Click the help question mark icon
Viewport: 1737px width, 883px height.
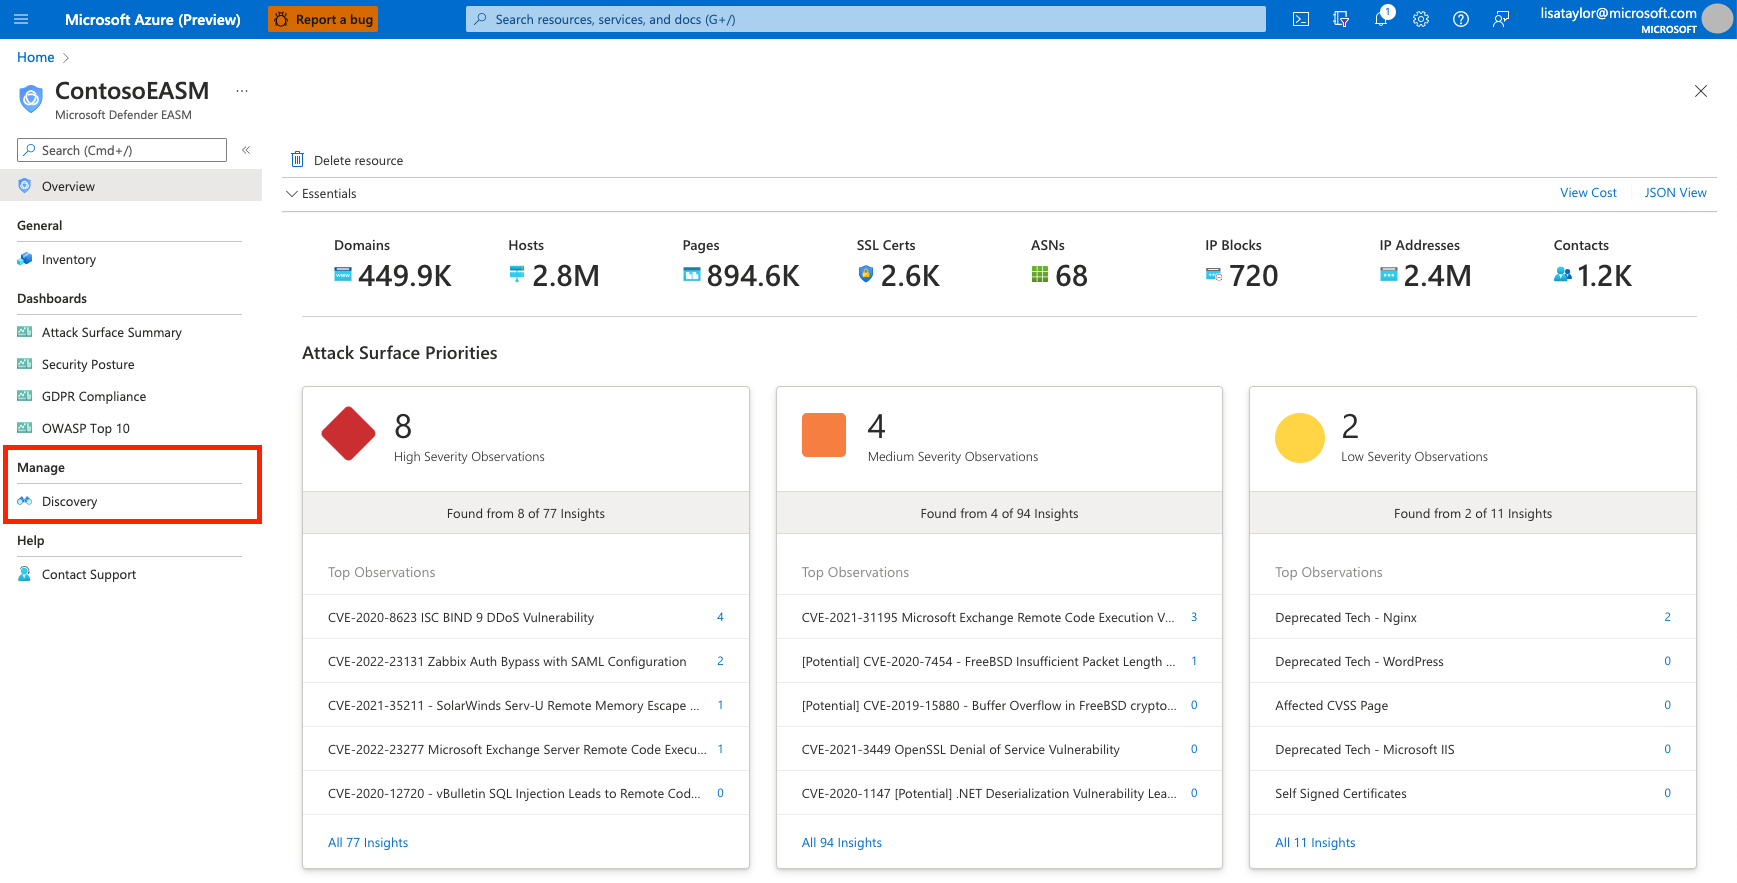pos(1460,19)
